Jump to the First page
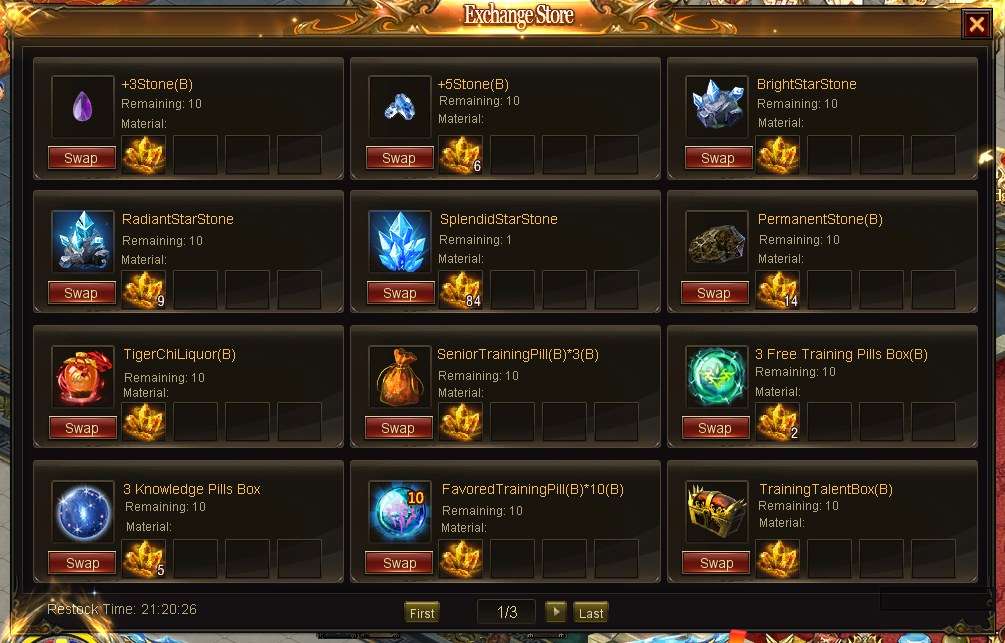Image resolution: width=1005 pixels, height=643 pixels. pyautogui.click(x=422, y=612)
